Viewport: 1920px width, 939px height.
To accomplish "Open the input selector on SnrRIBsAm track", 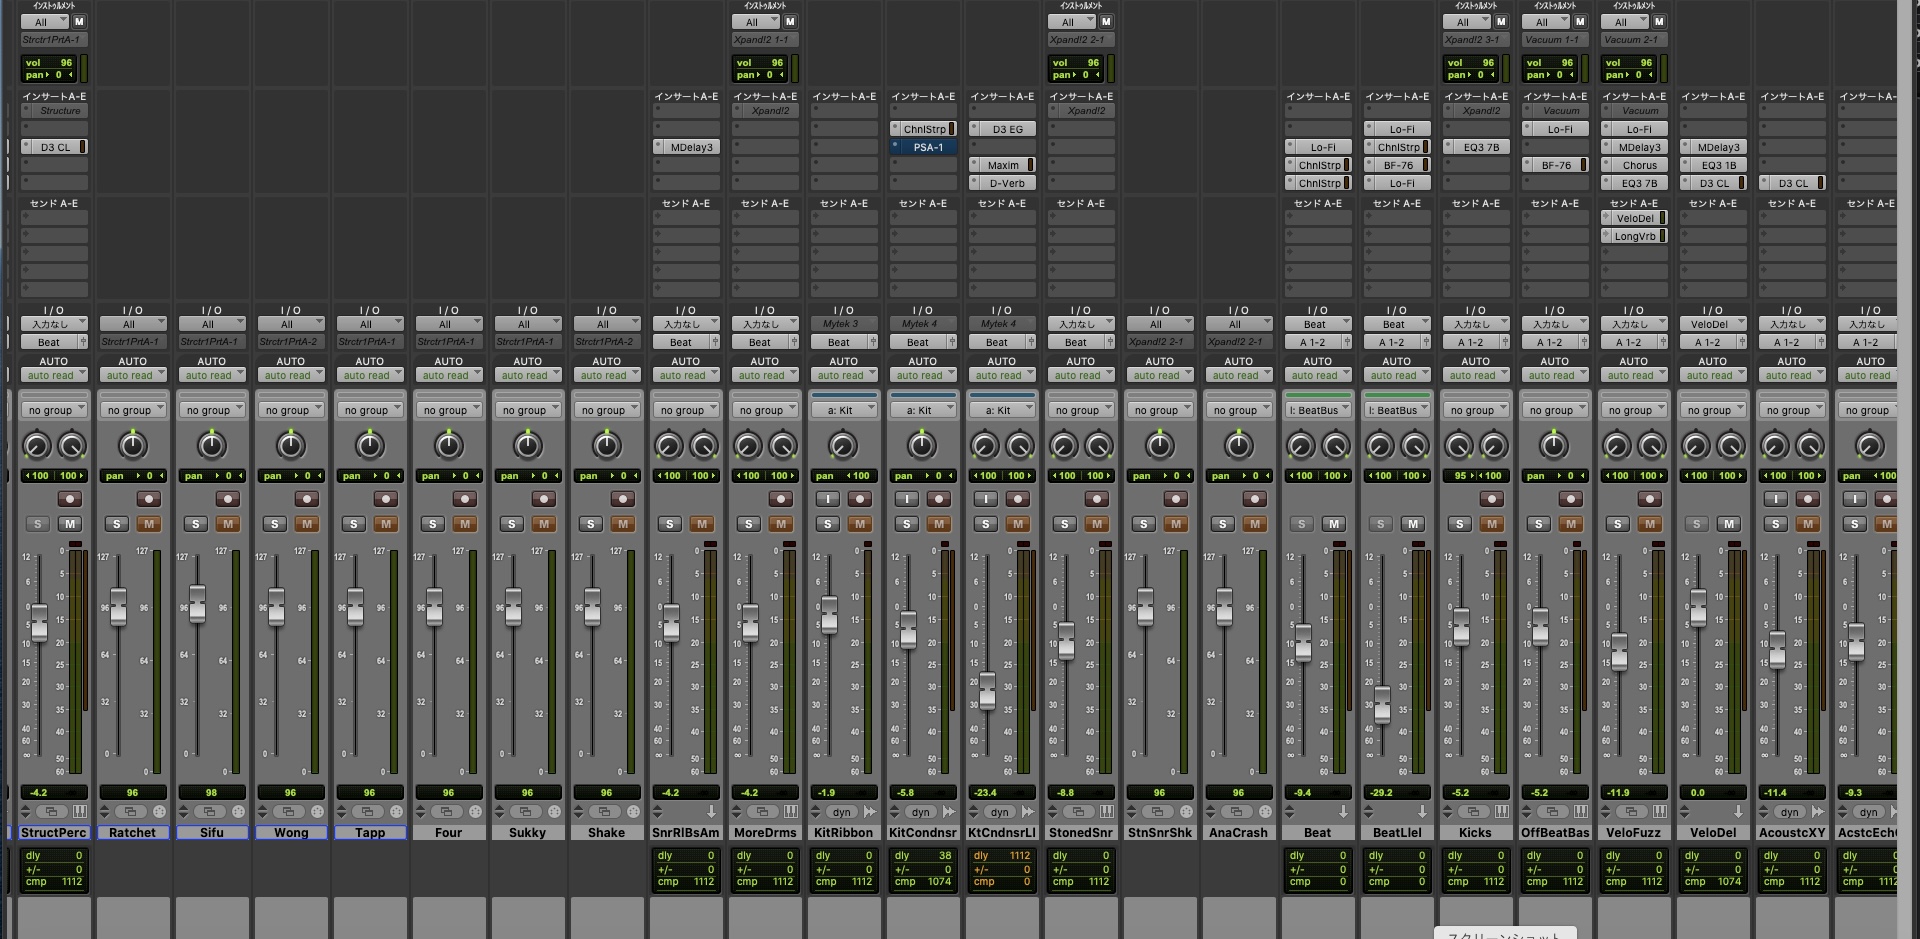I will click(x=686, y=324).
